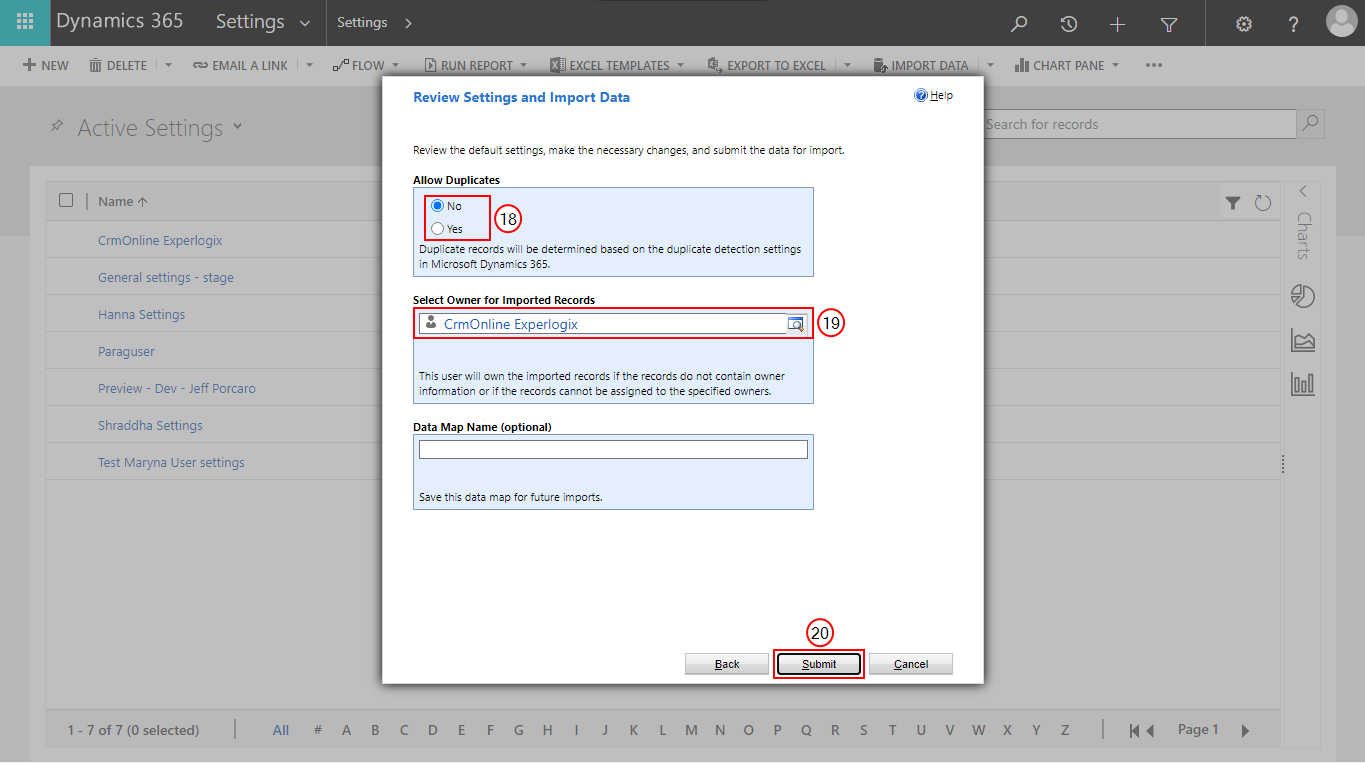Image resolution: width=1365 pixels, height=763 pixels.
Task: Go to the next page arrow
Action: pos(1245,731)
